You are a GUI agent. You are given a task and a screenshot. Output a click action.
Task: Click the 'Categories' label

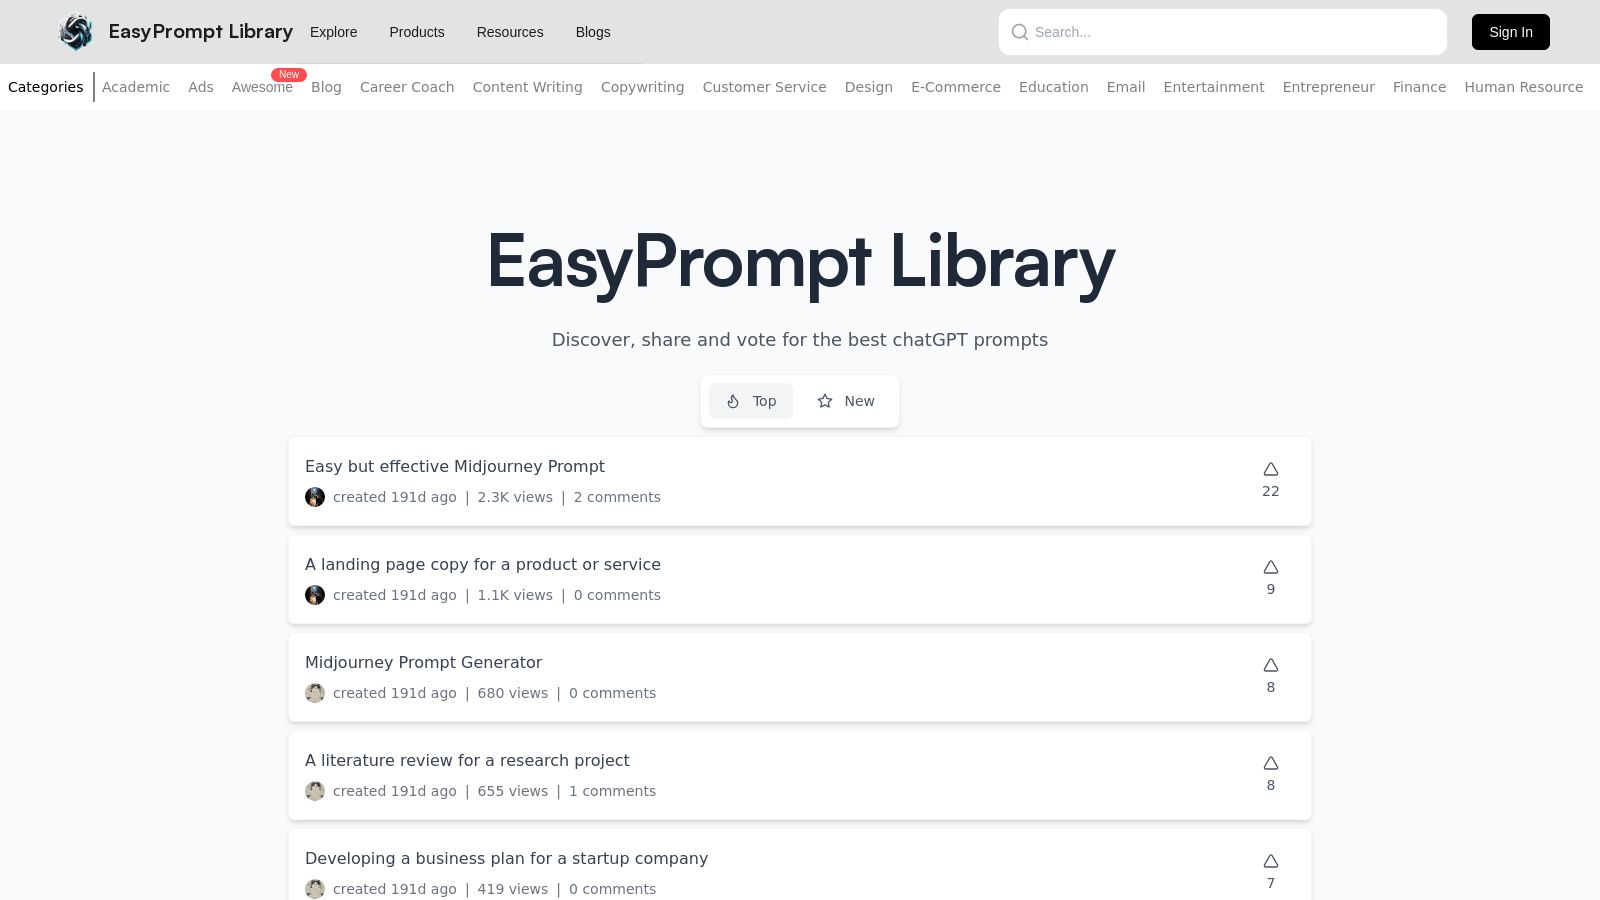click(46, 87)
